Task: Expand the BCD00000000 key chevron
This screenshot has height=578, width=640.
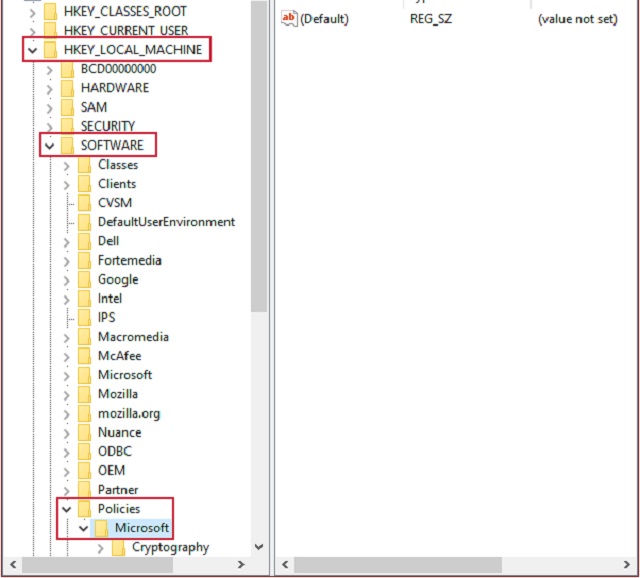Action: pyautogui.click(x=49, y=70)
